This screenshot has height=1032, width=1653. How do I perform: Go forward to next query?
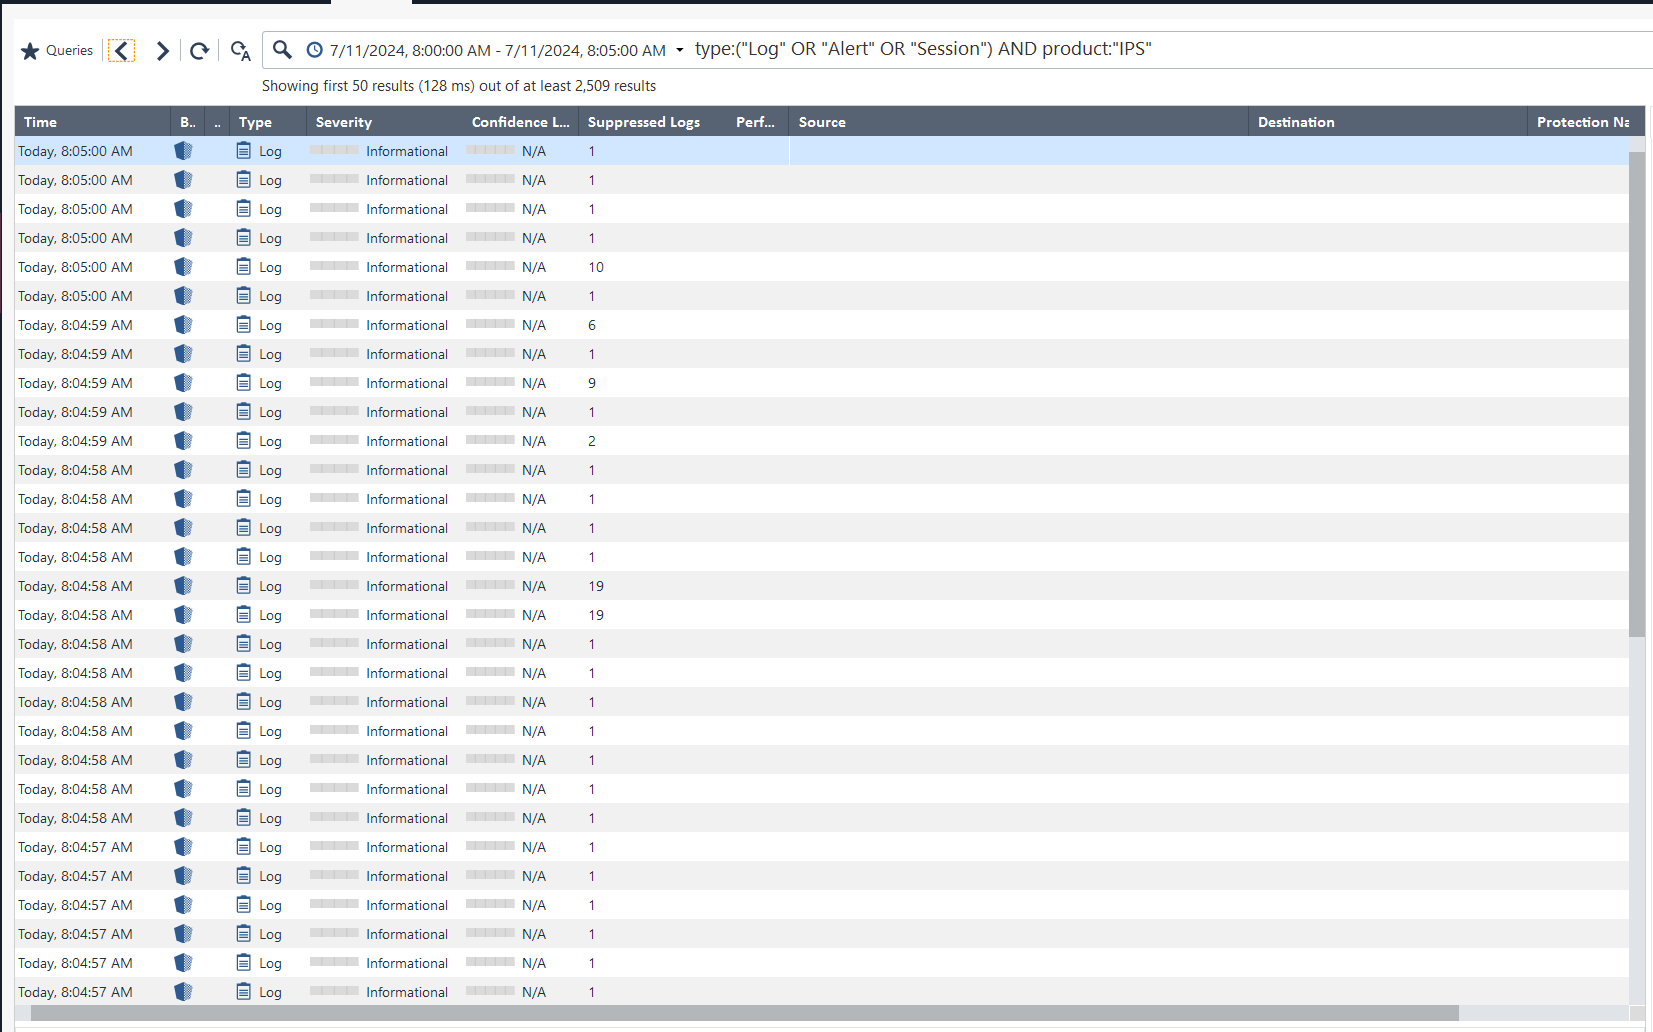point(162,50)
